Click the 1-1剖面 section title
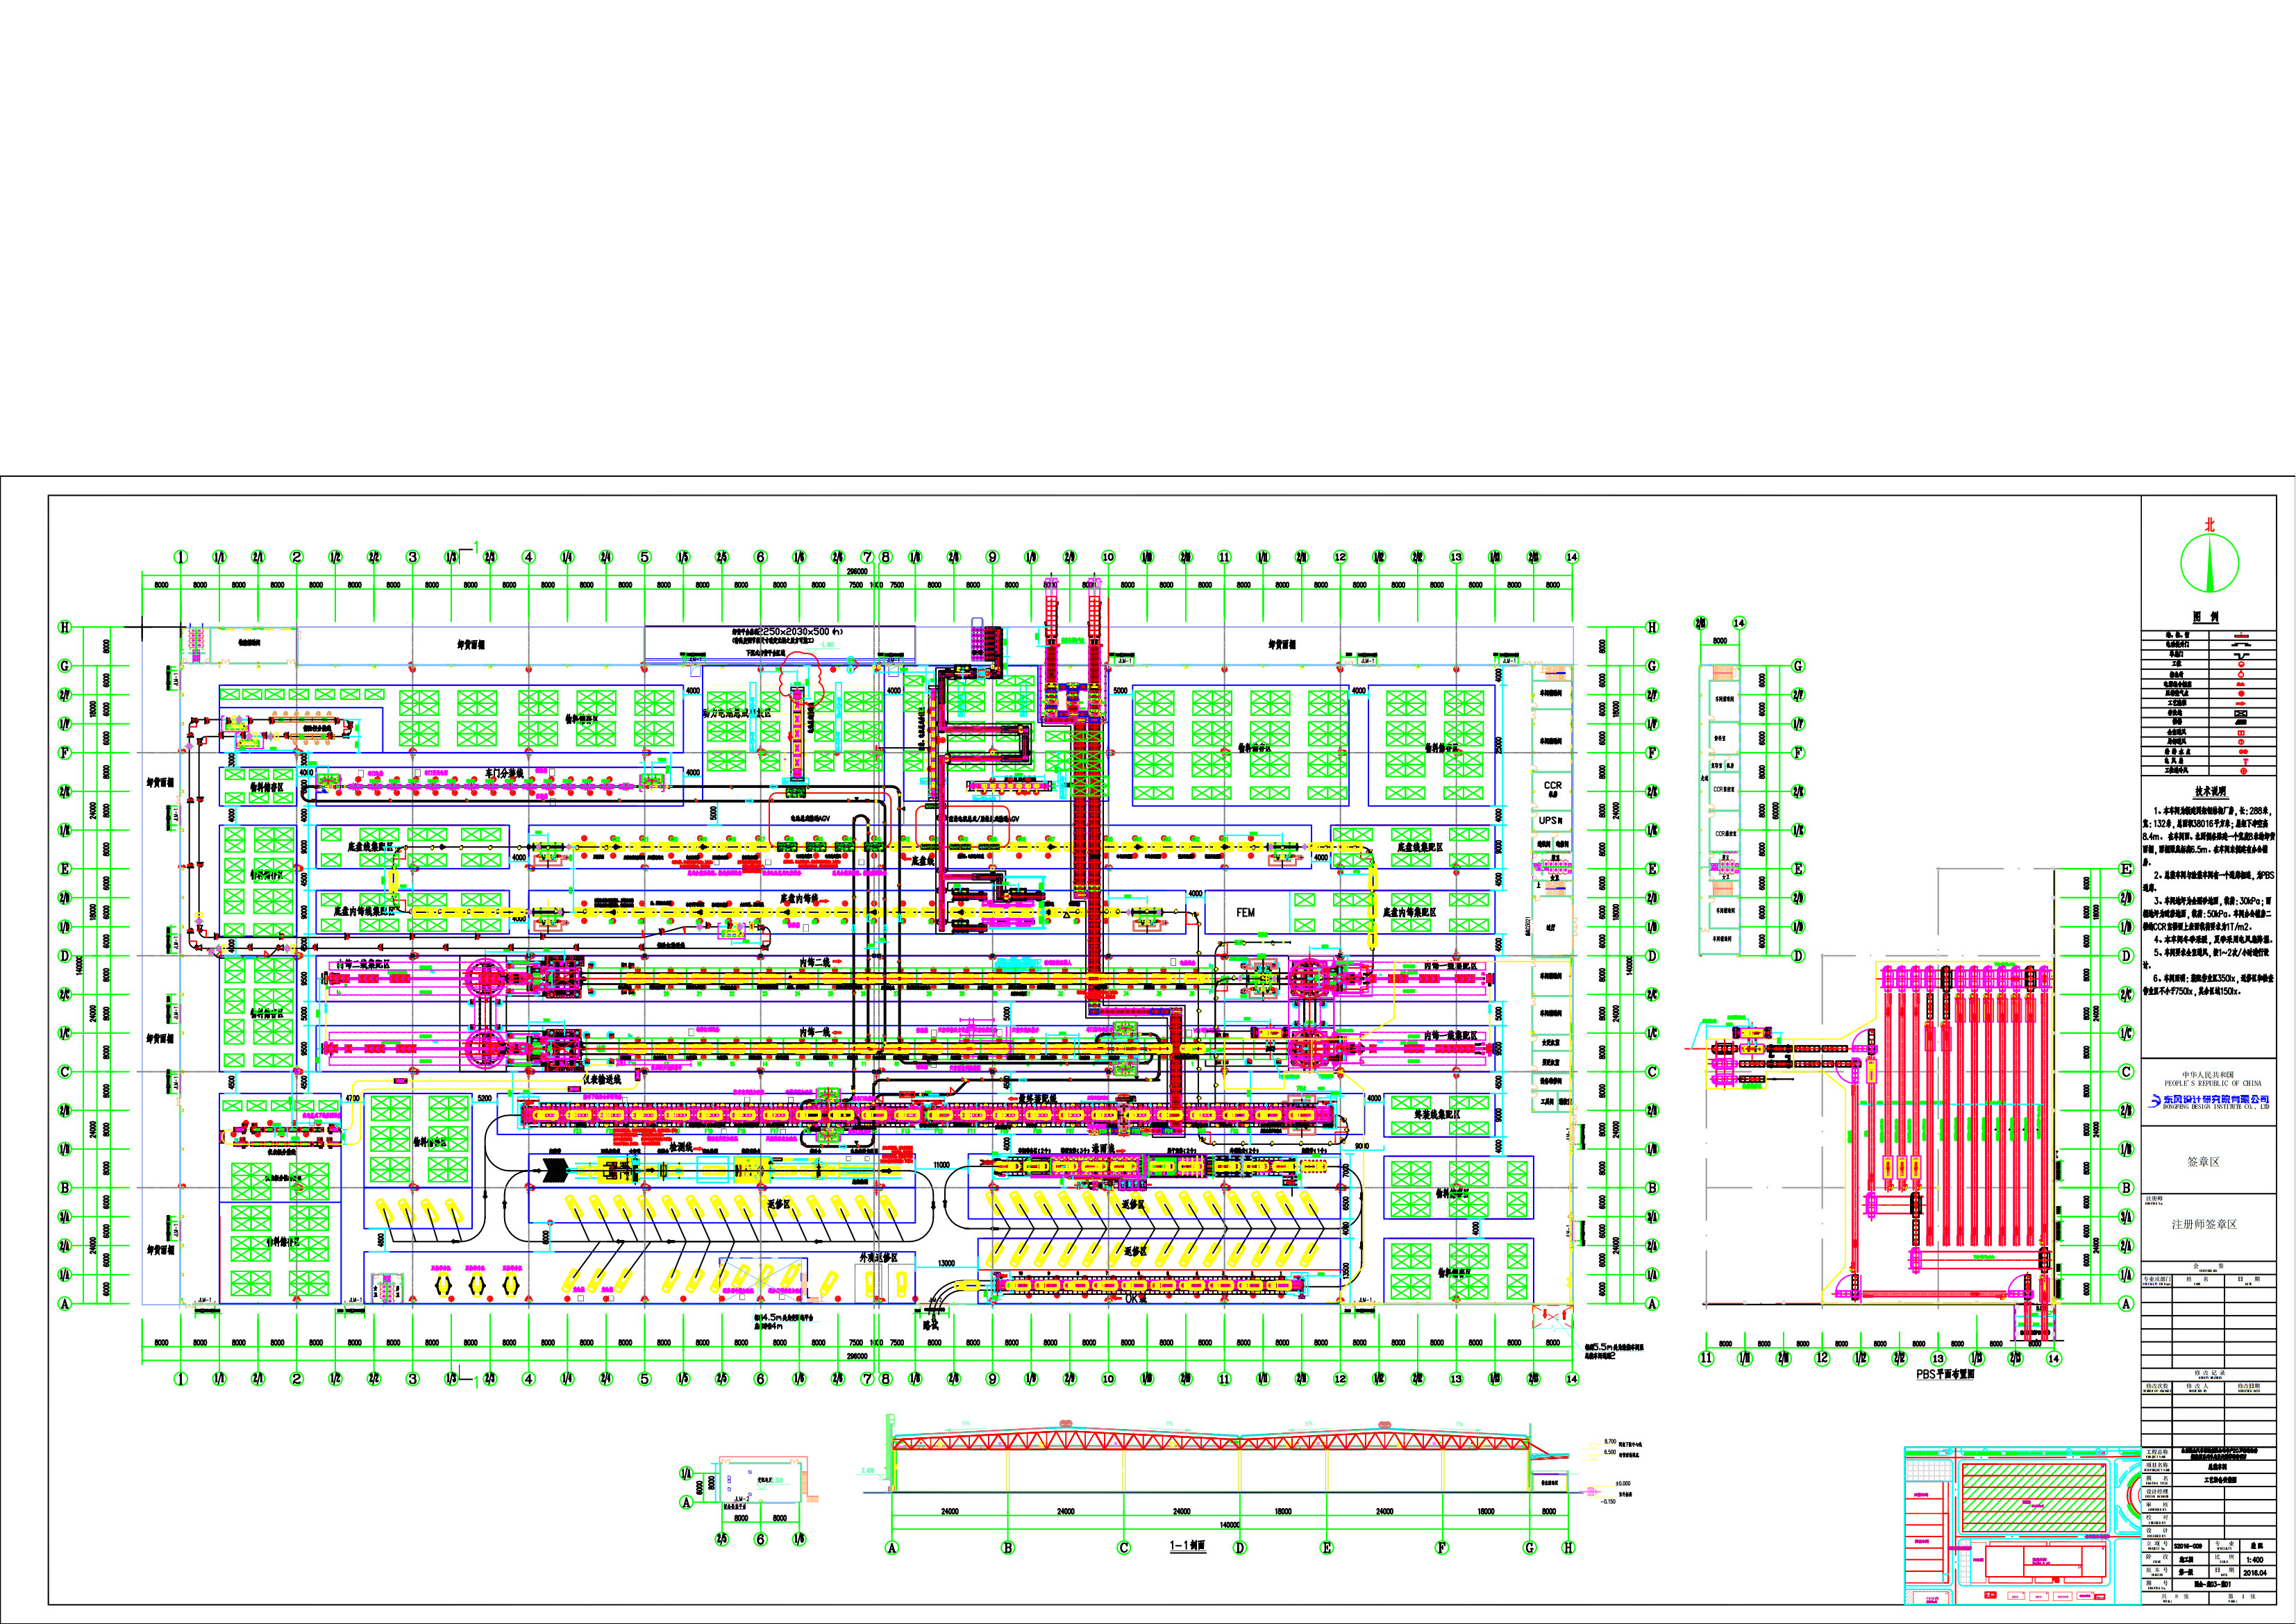 (1188, 1545)
